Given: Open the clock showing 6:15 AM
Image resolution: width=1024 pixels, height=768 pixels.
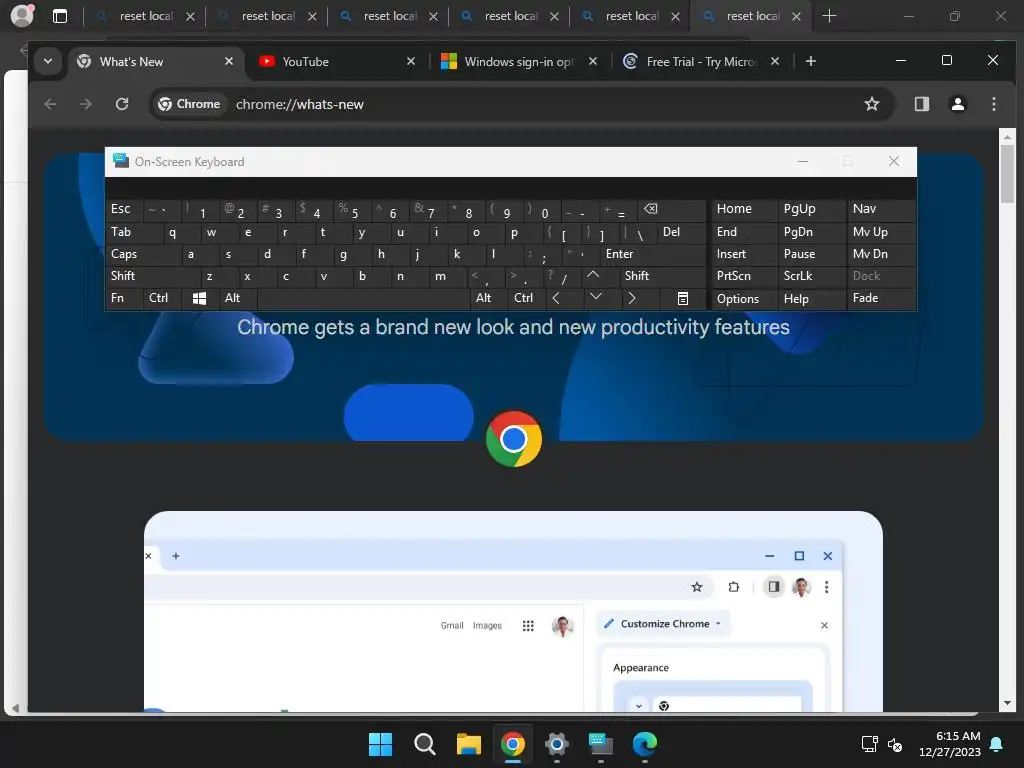Looking at the screenshot, I should pos(950,744).
